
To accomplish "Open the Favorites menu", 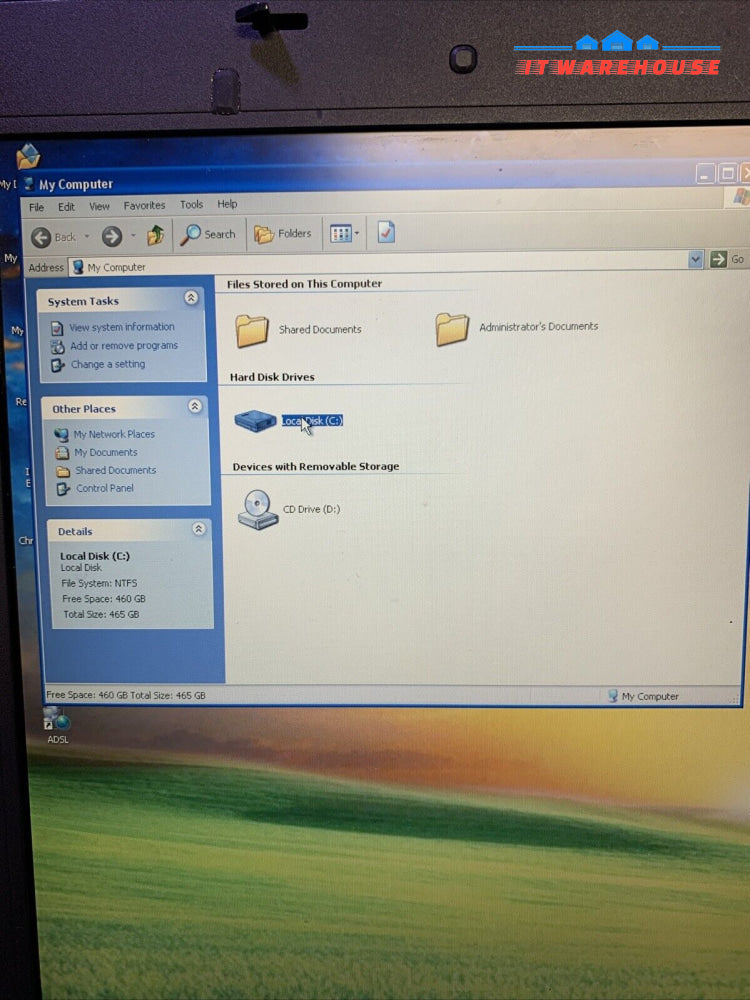I will point(144,206).
